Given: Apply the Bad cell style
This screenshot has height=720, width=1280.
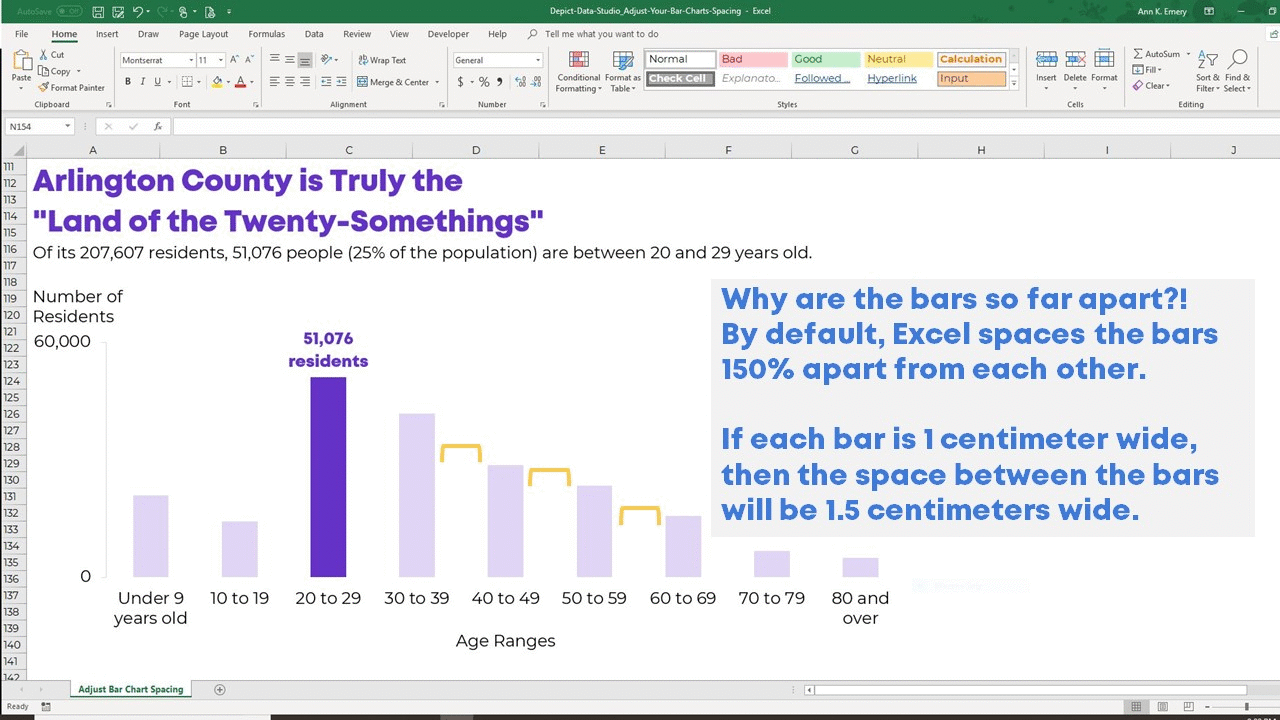Looking at the screenshot, I should (753, 58).
